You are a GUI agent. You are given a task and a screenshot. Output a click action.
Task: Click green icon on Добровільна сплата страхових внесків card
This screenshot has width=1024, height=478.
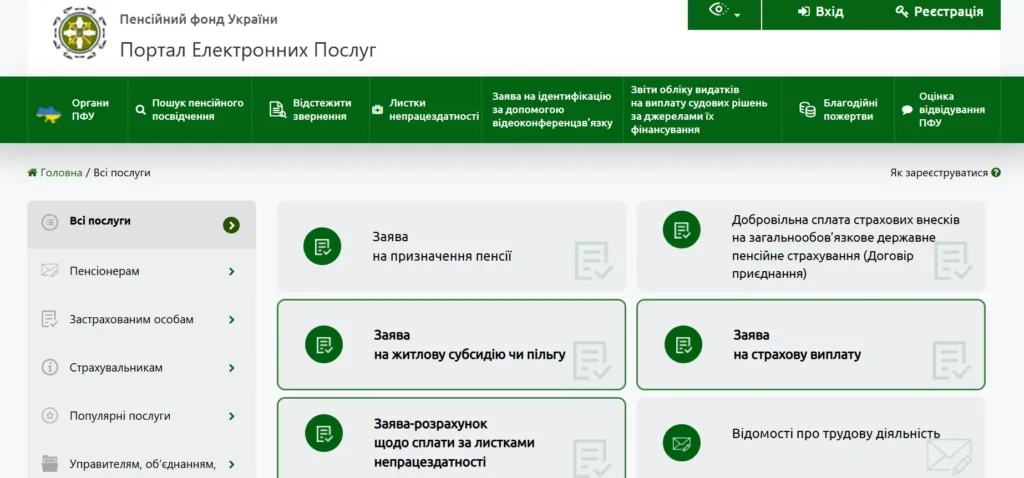coord(682,229)
